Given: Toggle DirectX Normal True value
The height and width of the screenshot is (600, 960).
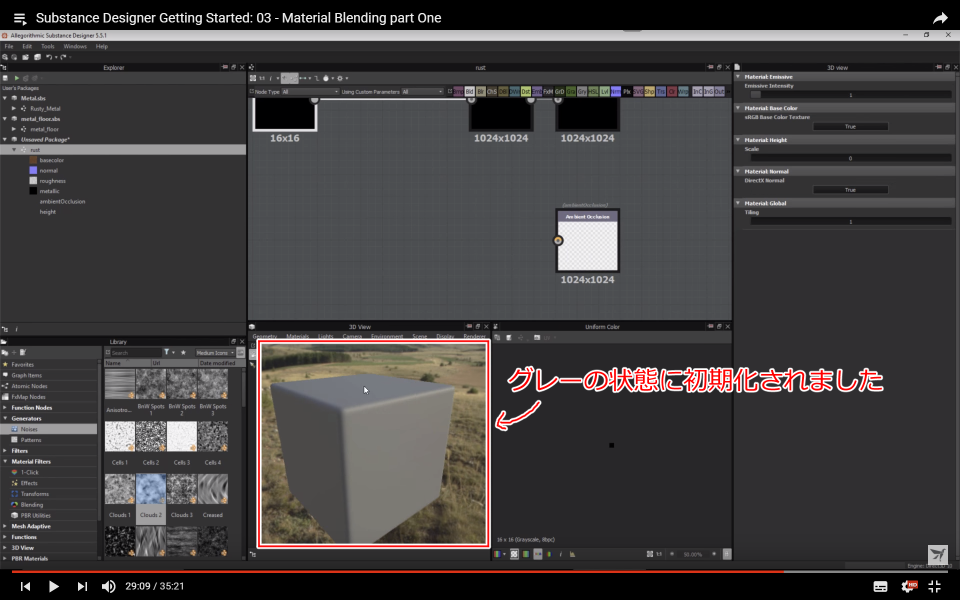Looking at the screenshot, I should point(850,190).
